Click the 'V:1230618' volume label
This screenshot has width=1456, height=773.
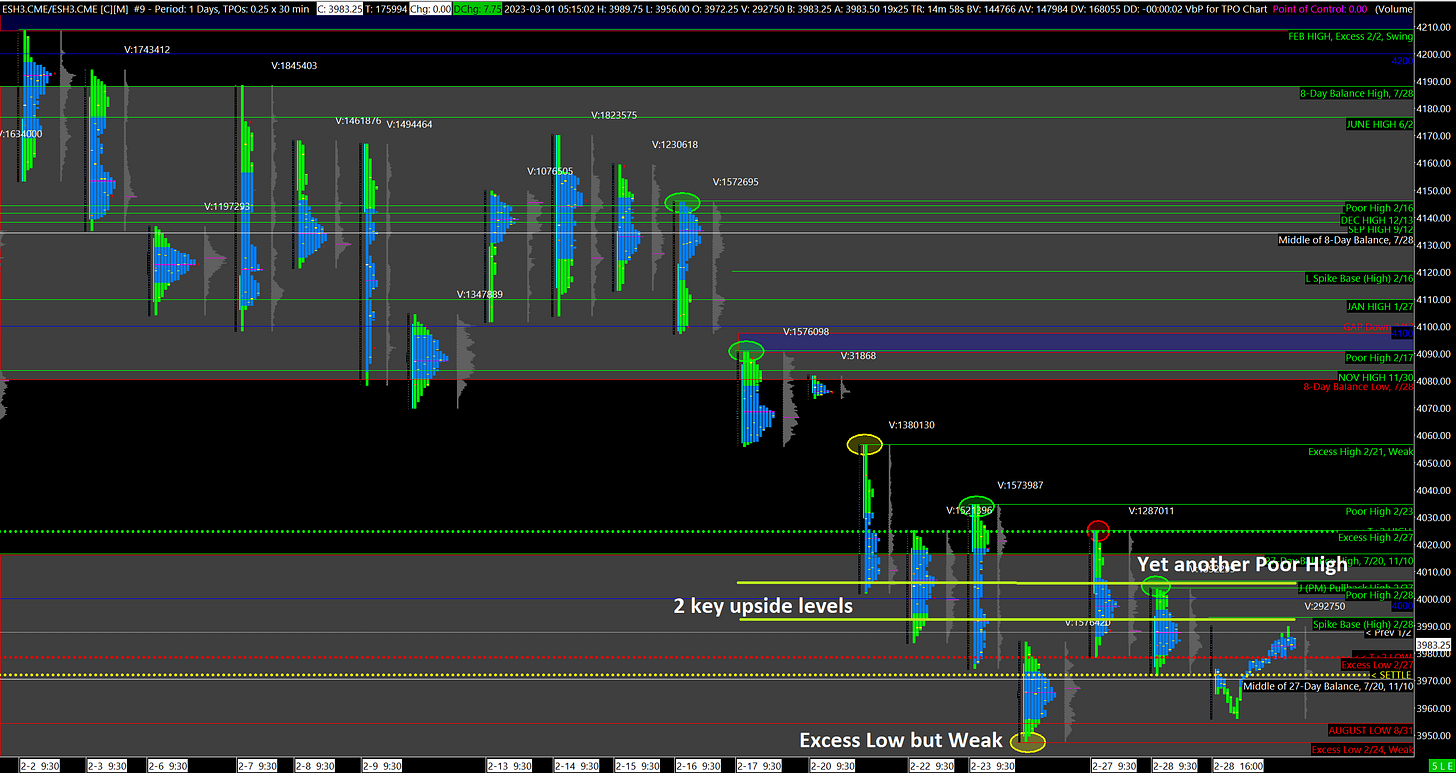click(675, 145)
